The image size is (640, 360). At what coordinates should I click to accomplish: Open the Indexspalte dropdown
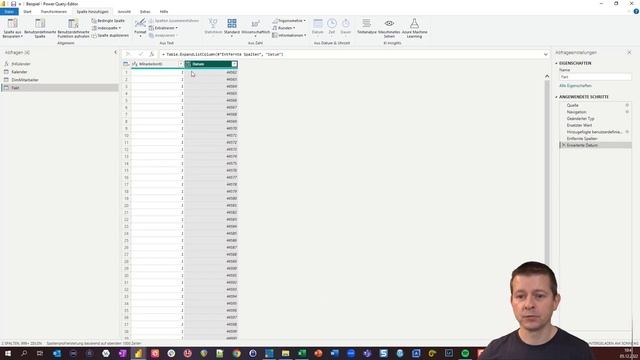click(107, 28)
